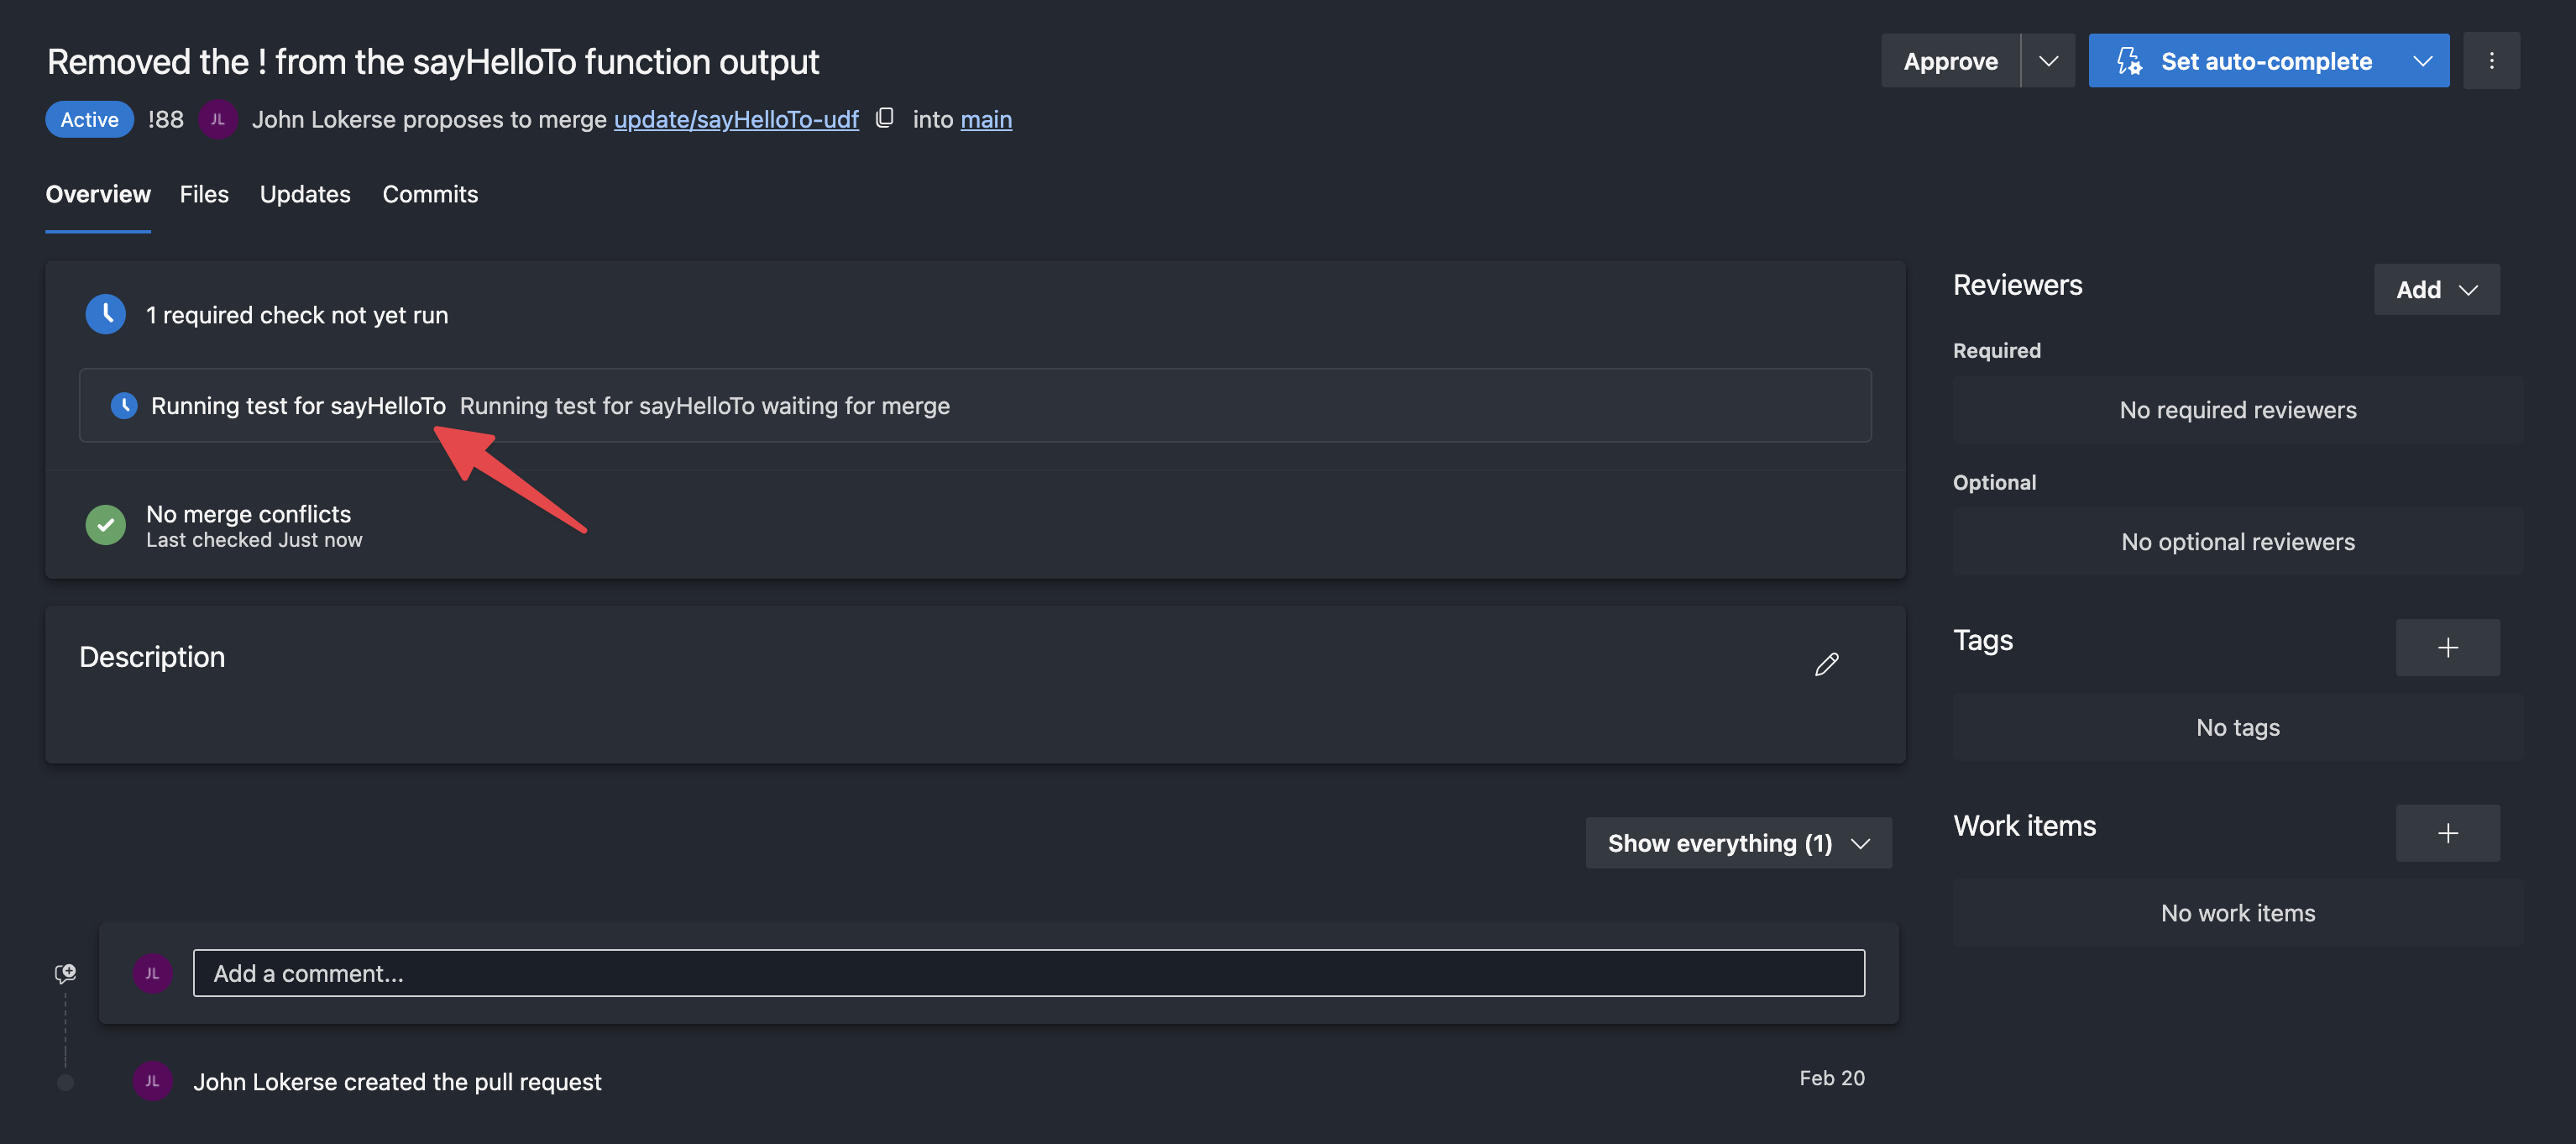Open the Add reviewers dropdown
Viewport: 2576px width, 1144px height.
tap(2436, 290)
